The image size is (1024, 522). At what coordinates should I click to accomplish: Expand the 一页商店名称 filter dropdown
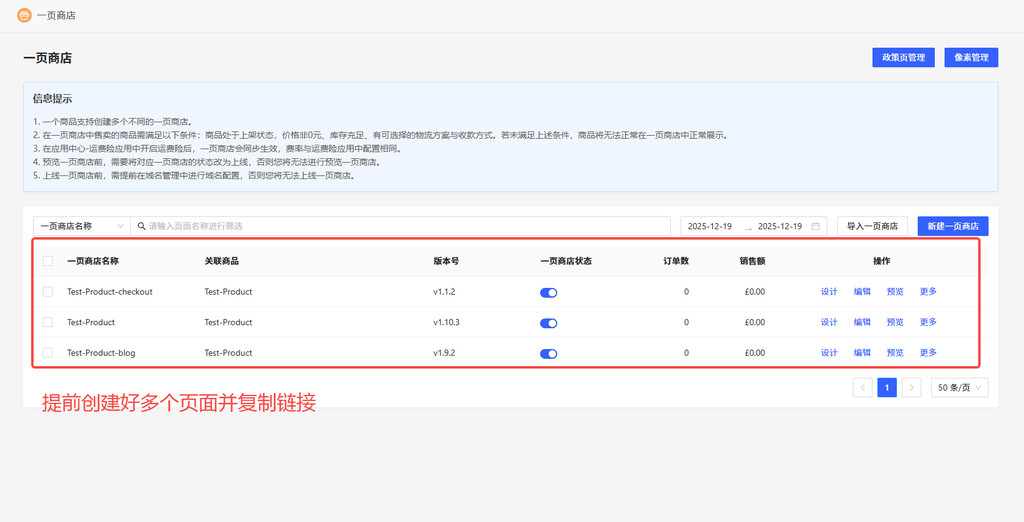pyautogui.click(x=82, y=226)
